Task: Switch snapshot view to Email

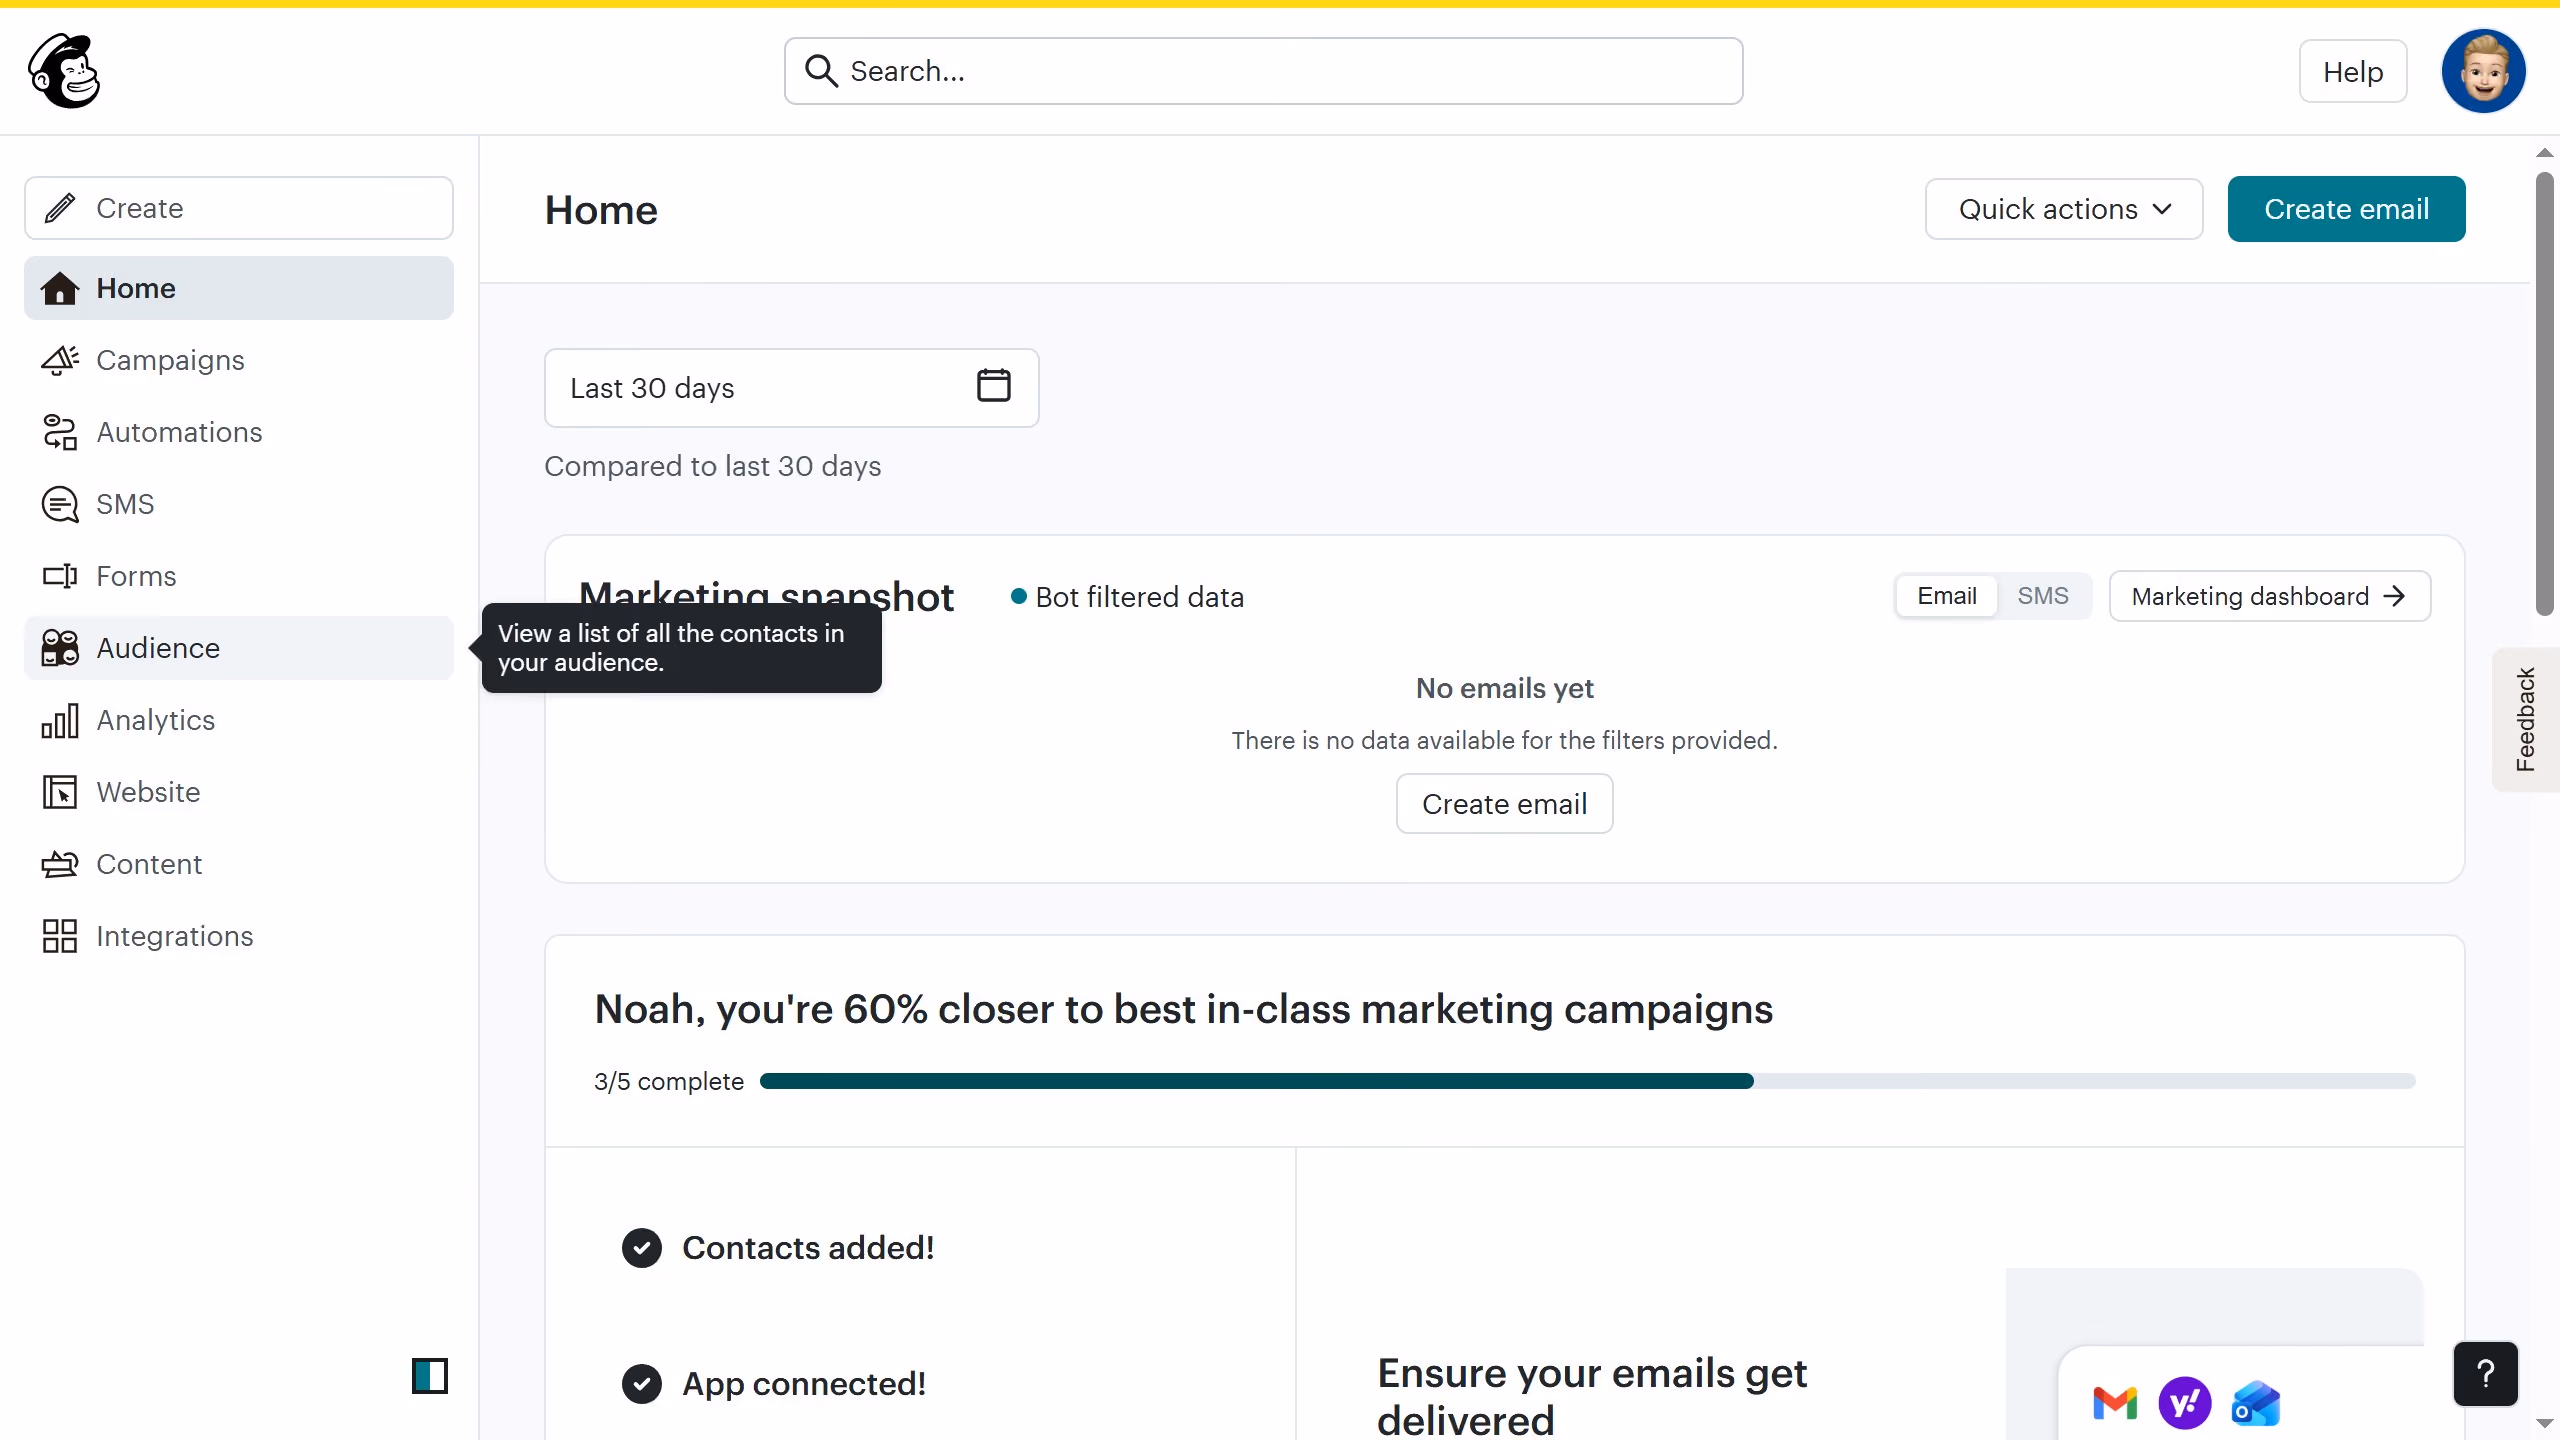Action: point(1946,596)
